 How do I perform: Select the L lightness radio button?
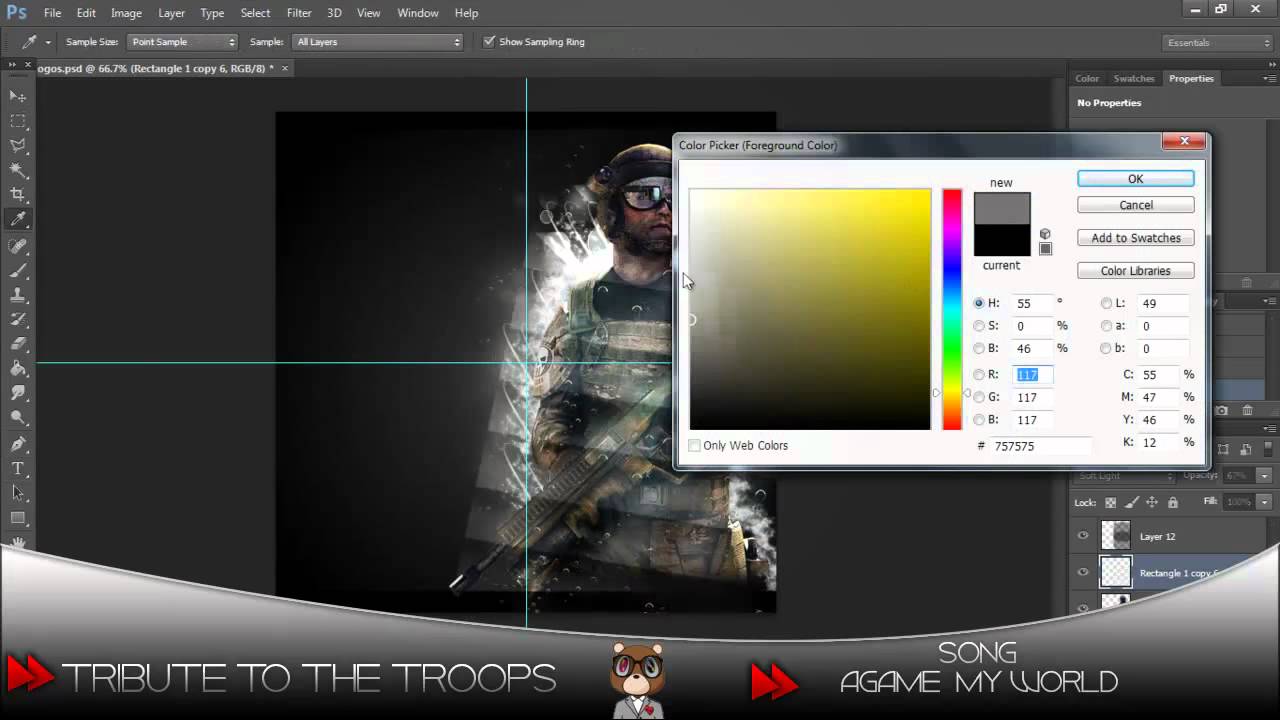tap(1106, 303)
